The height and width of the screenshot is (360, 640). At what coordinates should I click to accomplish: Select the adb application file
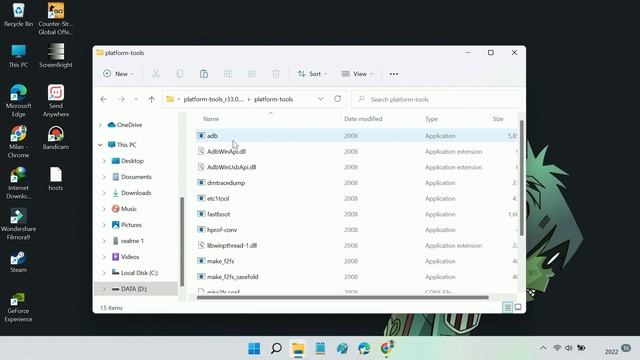point(356,136)
